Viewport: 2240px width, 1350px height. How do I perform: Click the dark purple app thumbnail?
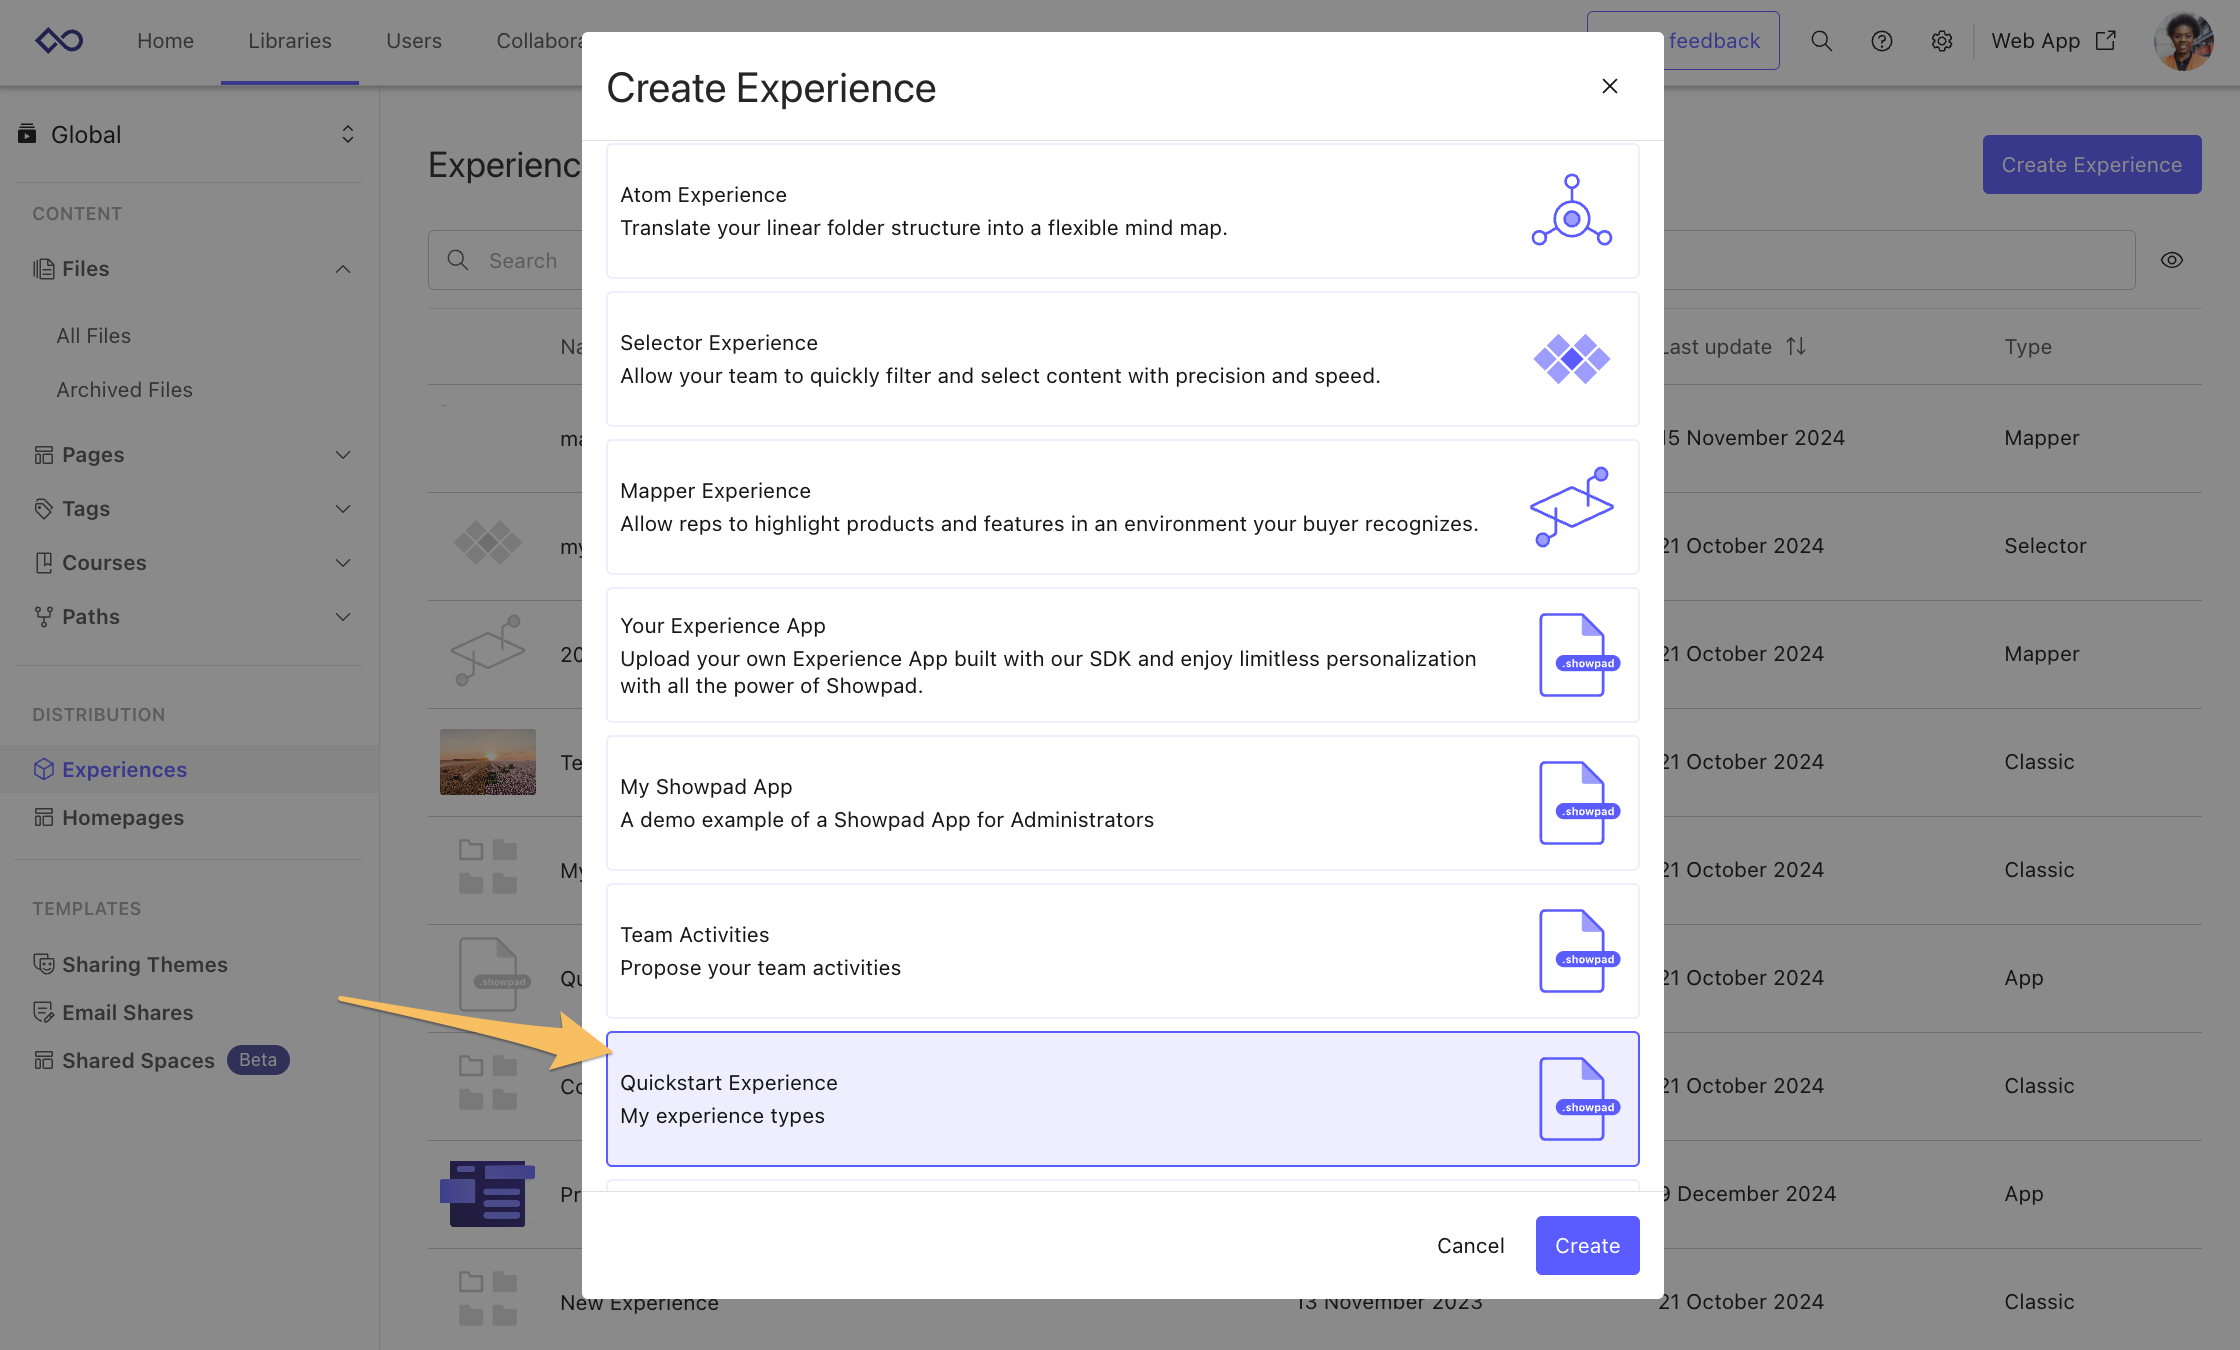[x=487, y=1193]
